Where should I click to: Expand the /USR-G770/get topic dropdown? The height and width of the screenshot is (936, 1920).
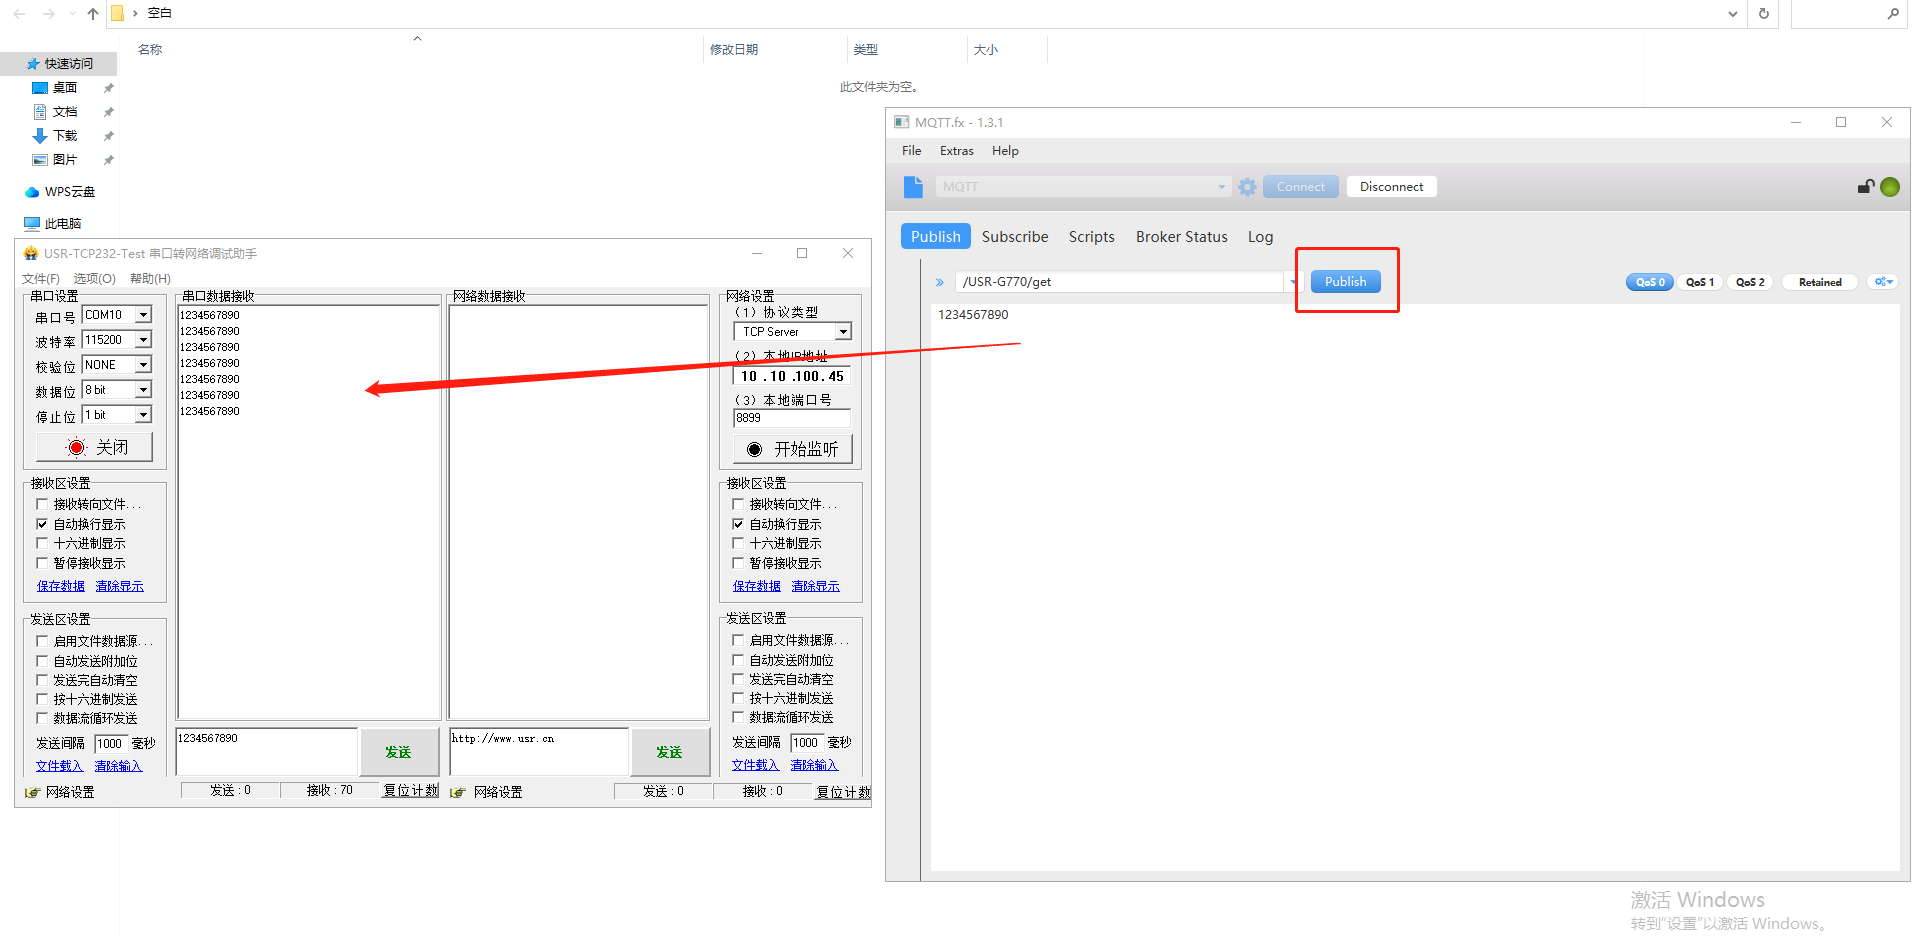pos(1292,282)
